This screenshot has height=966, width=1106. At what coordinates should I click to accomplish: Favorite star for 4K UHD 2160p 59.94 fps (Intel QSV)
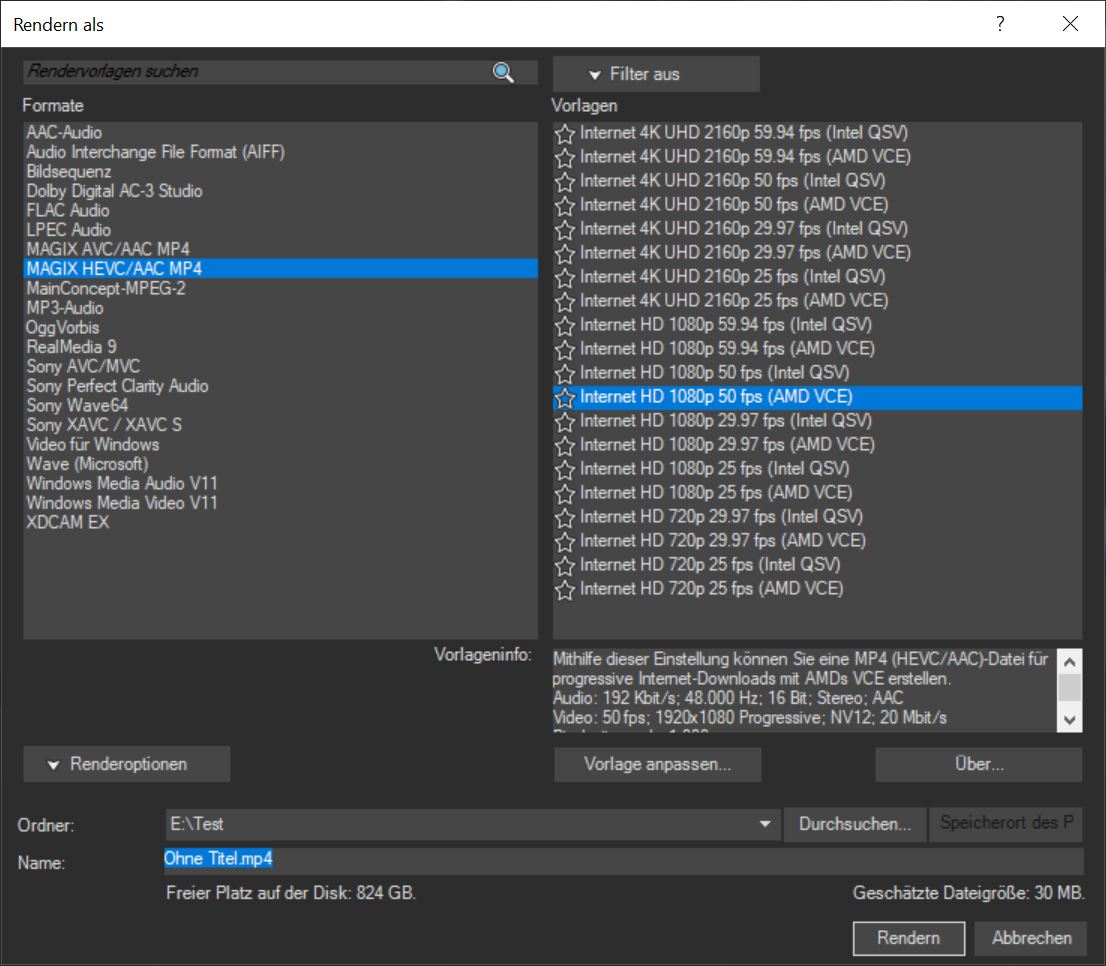[x=564, y=133]
